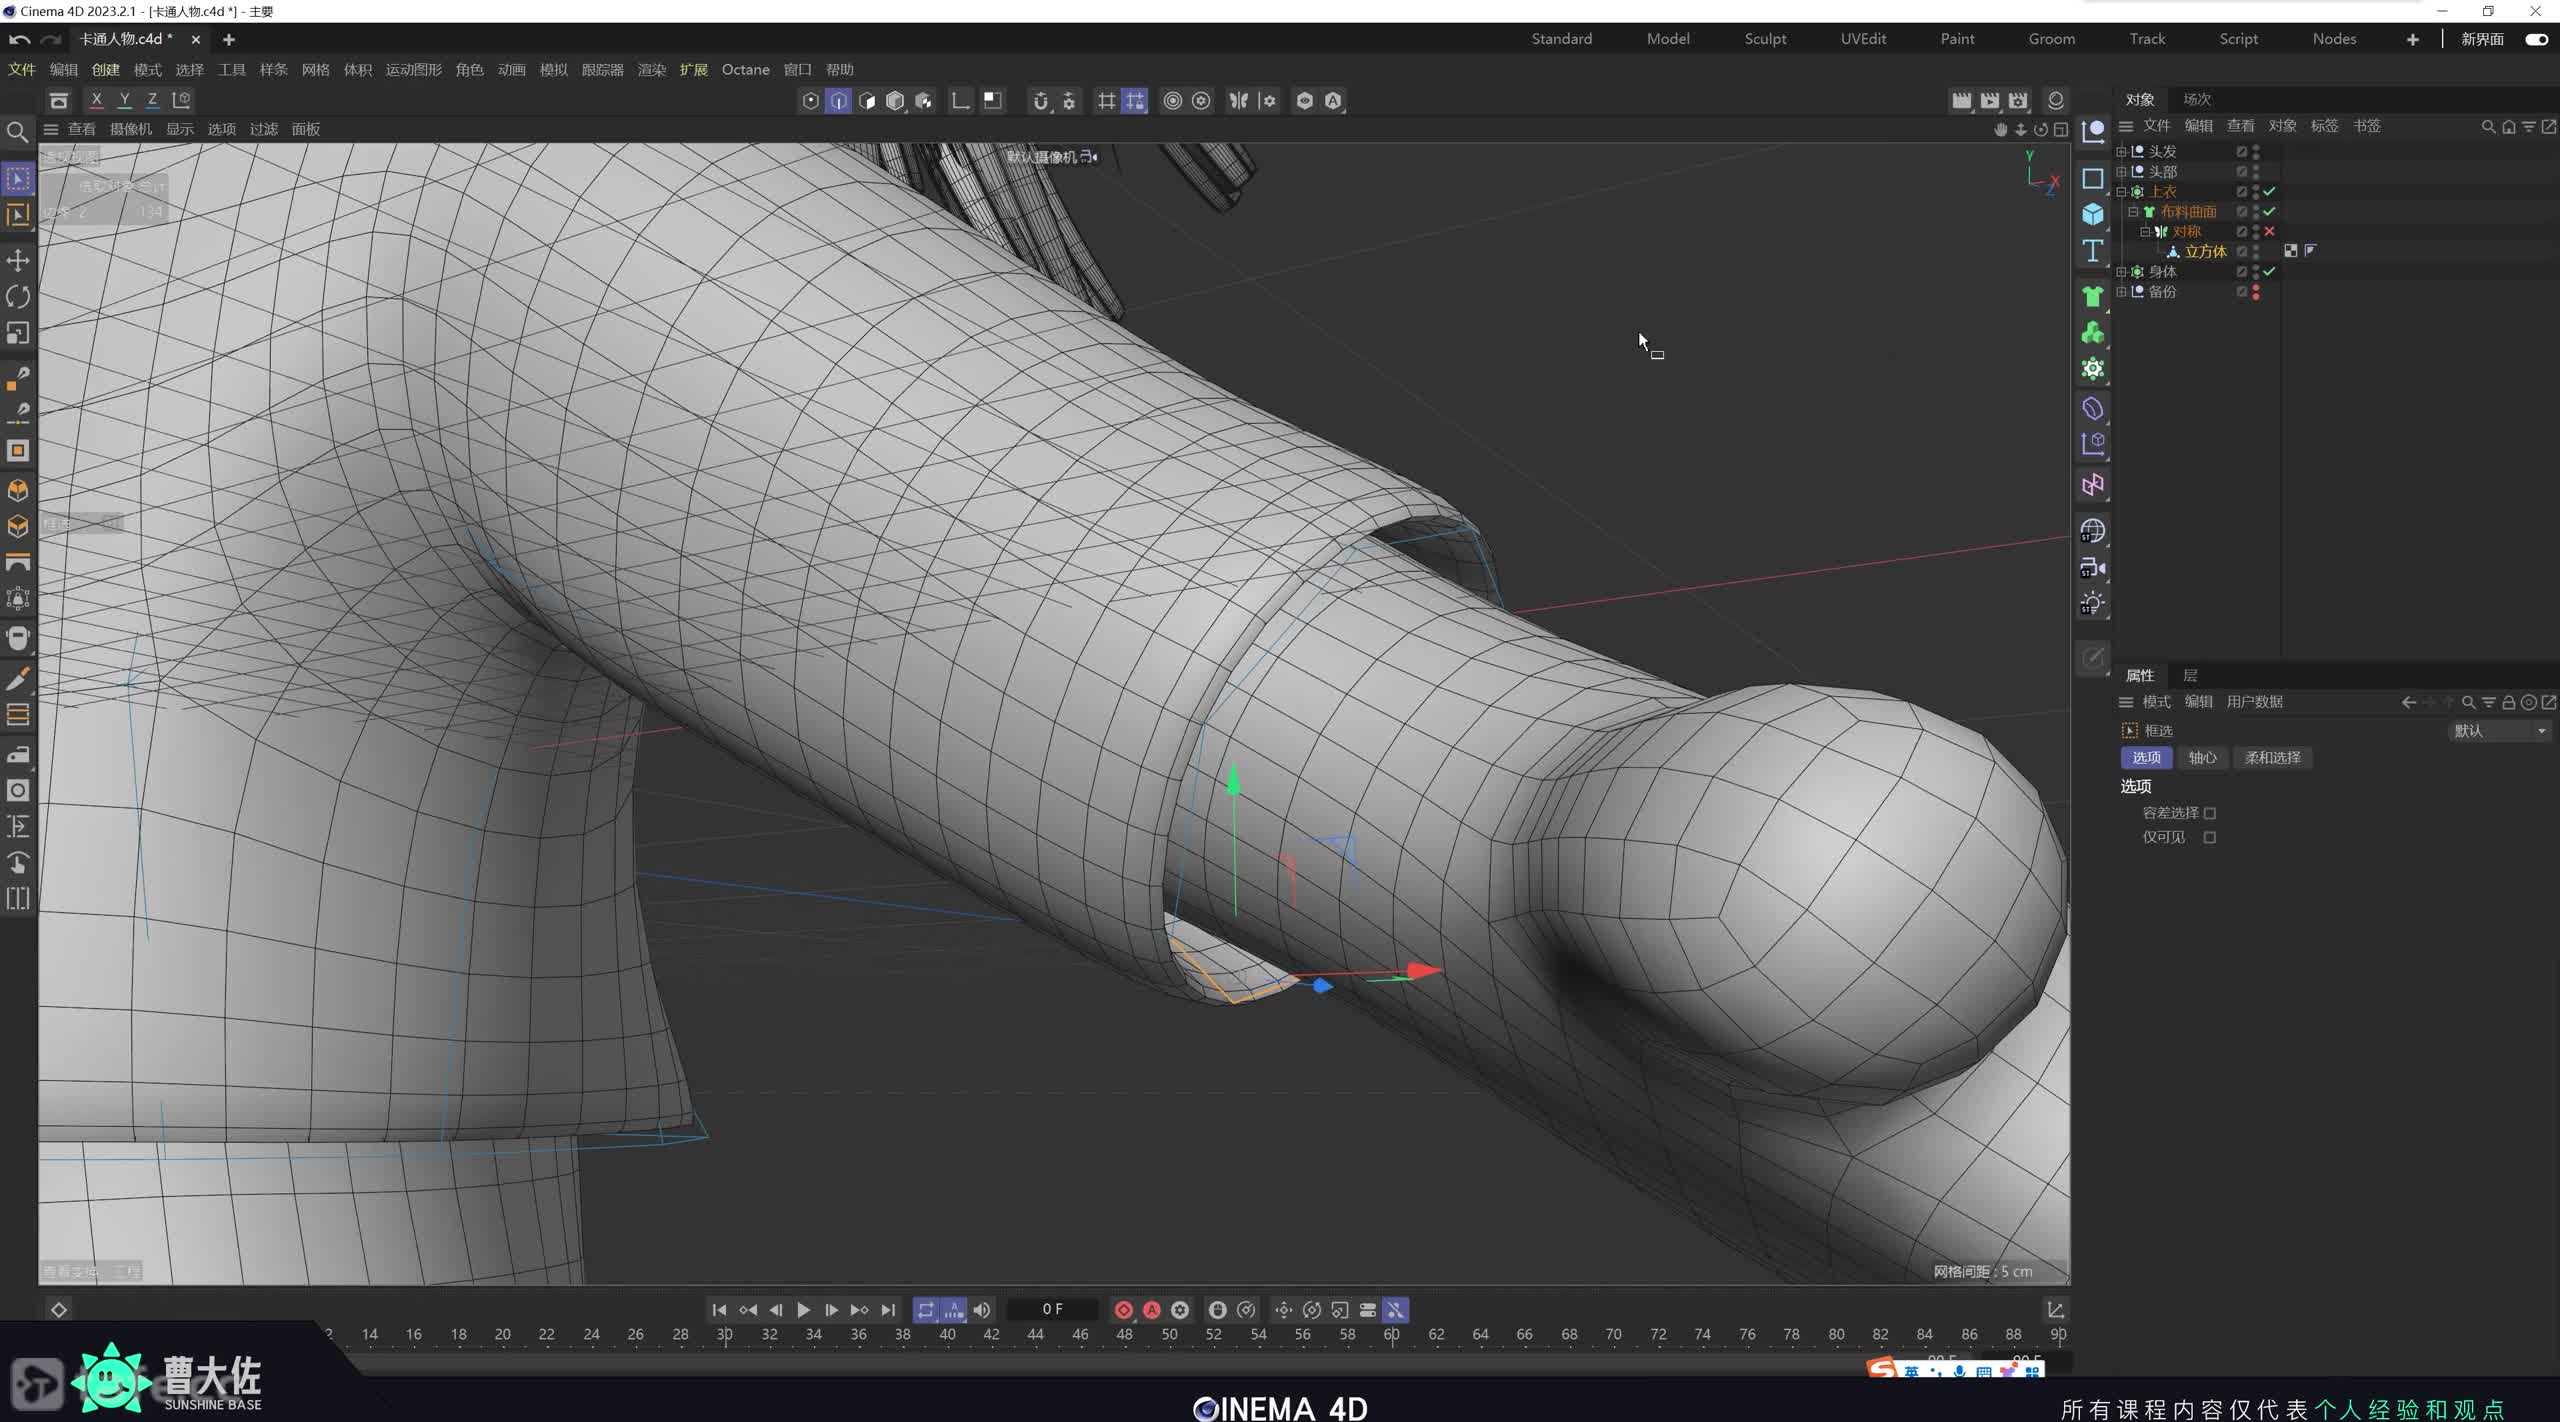Image resolution: width=2560 pixels, height=1422 pixels.
Task: Select the Rotate tool in left toolbar
Action: (18, 297)
